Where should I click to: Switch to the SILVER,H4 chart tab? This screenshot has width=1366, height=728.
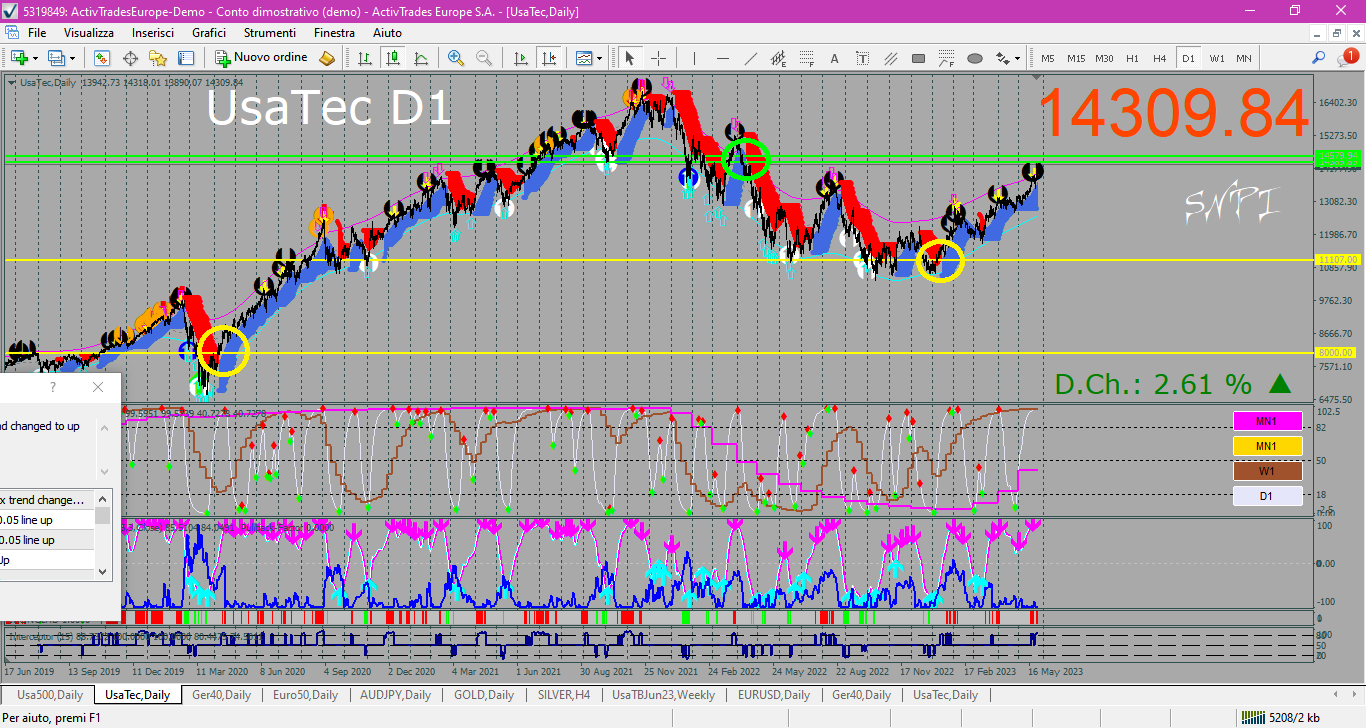coord(563,694)
